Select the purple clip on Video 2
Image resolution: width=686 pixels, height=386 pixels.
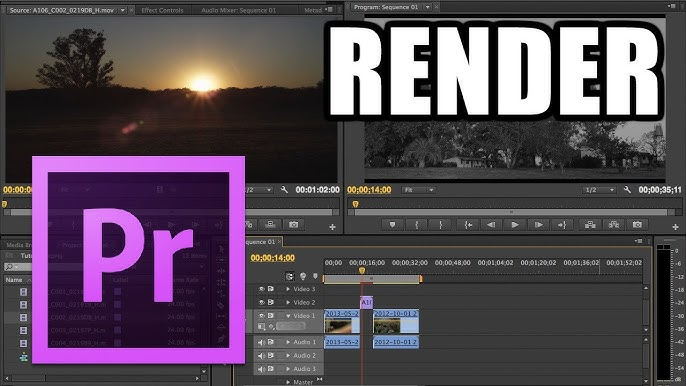367,302
